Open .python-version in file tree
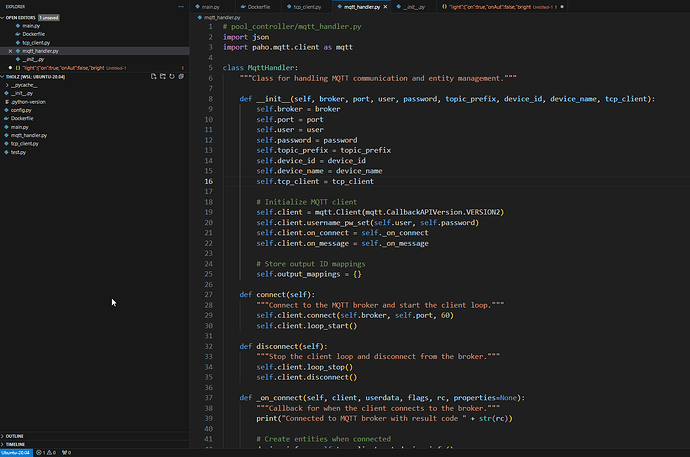The width and height of the screenshot is (690, 457). tap(28, 102)
